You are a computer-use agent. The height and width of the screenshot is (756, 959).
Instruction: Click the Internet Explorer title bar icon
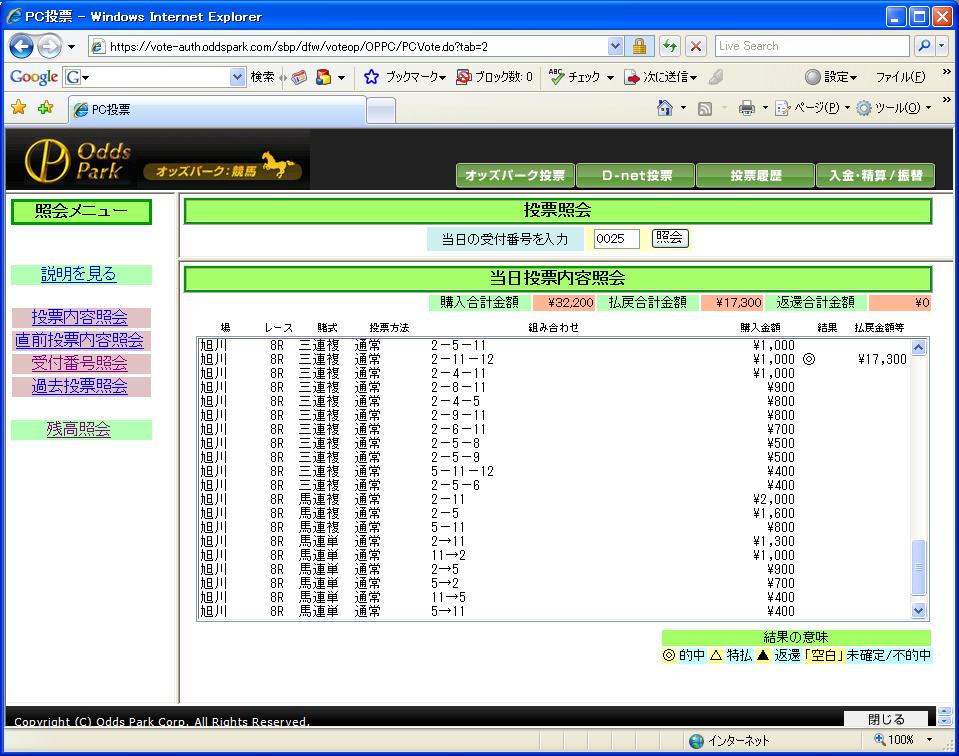pyautogui.click(x=13, y=17)
